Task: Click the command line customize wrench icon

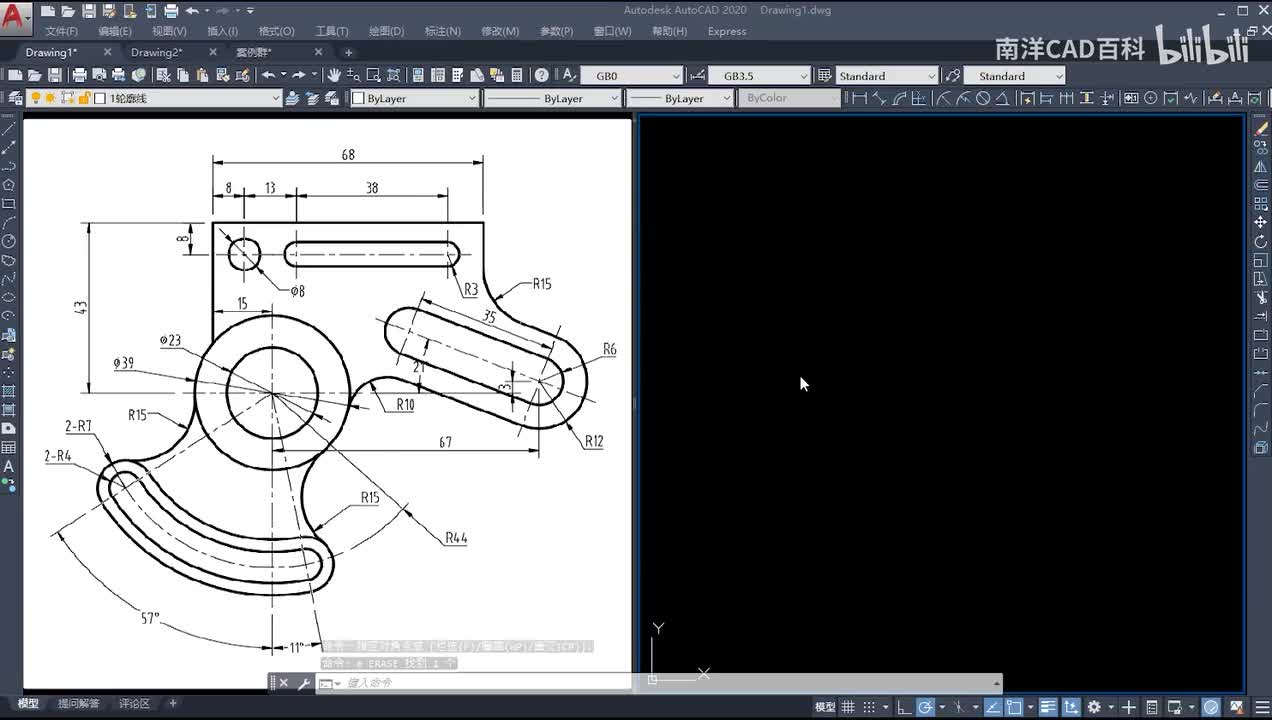Action: (305, 683)
